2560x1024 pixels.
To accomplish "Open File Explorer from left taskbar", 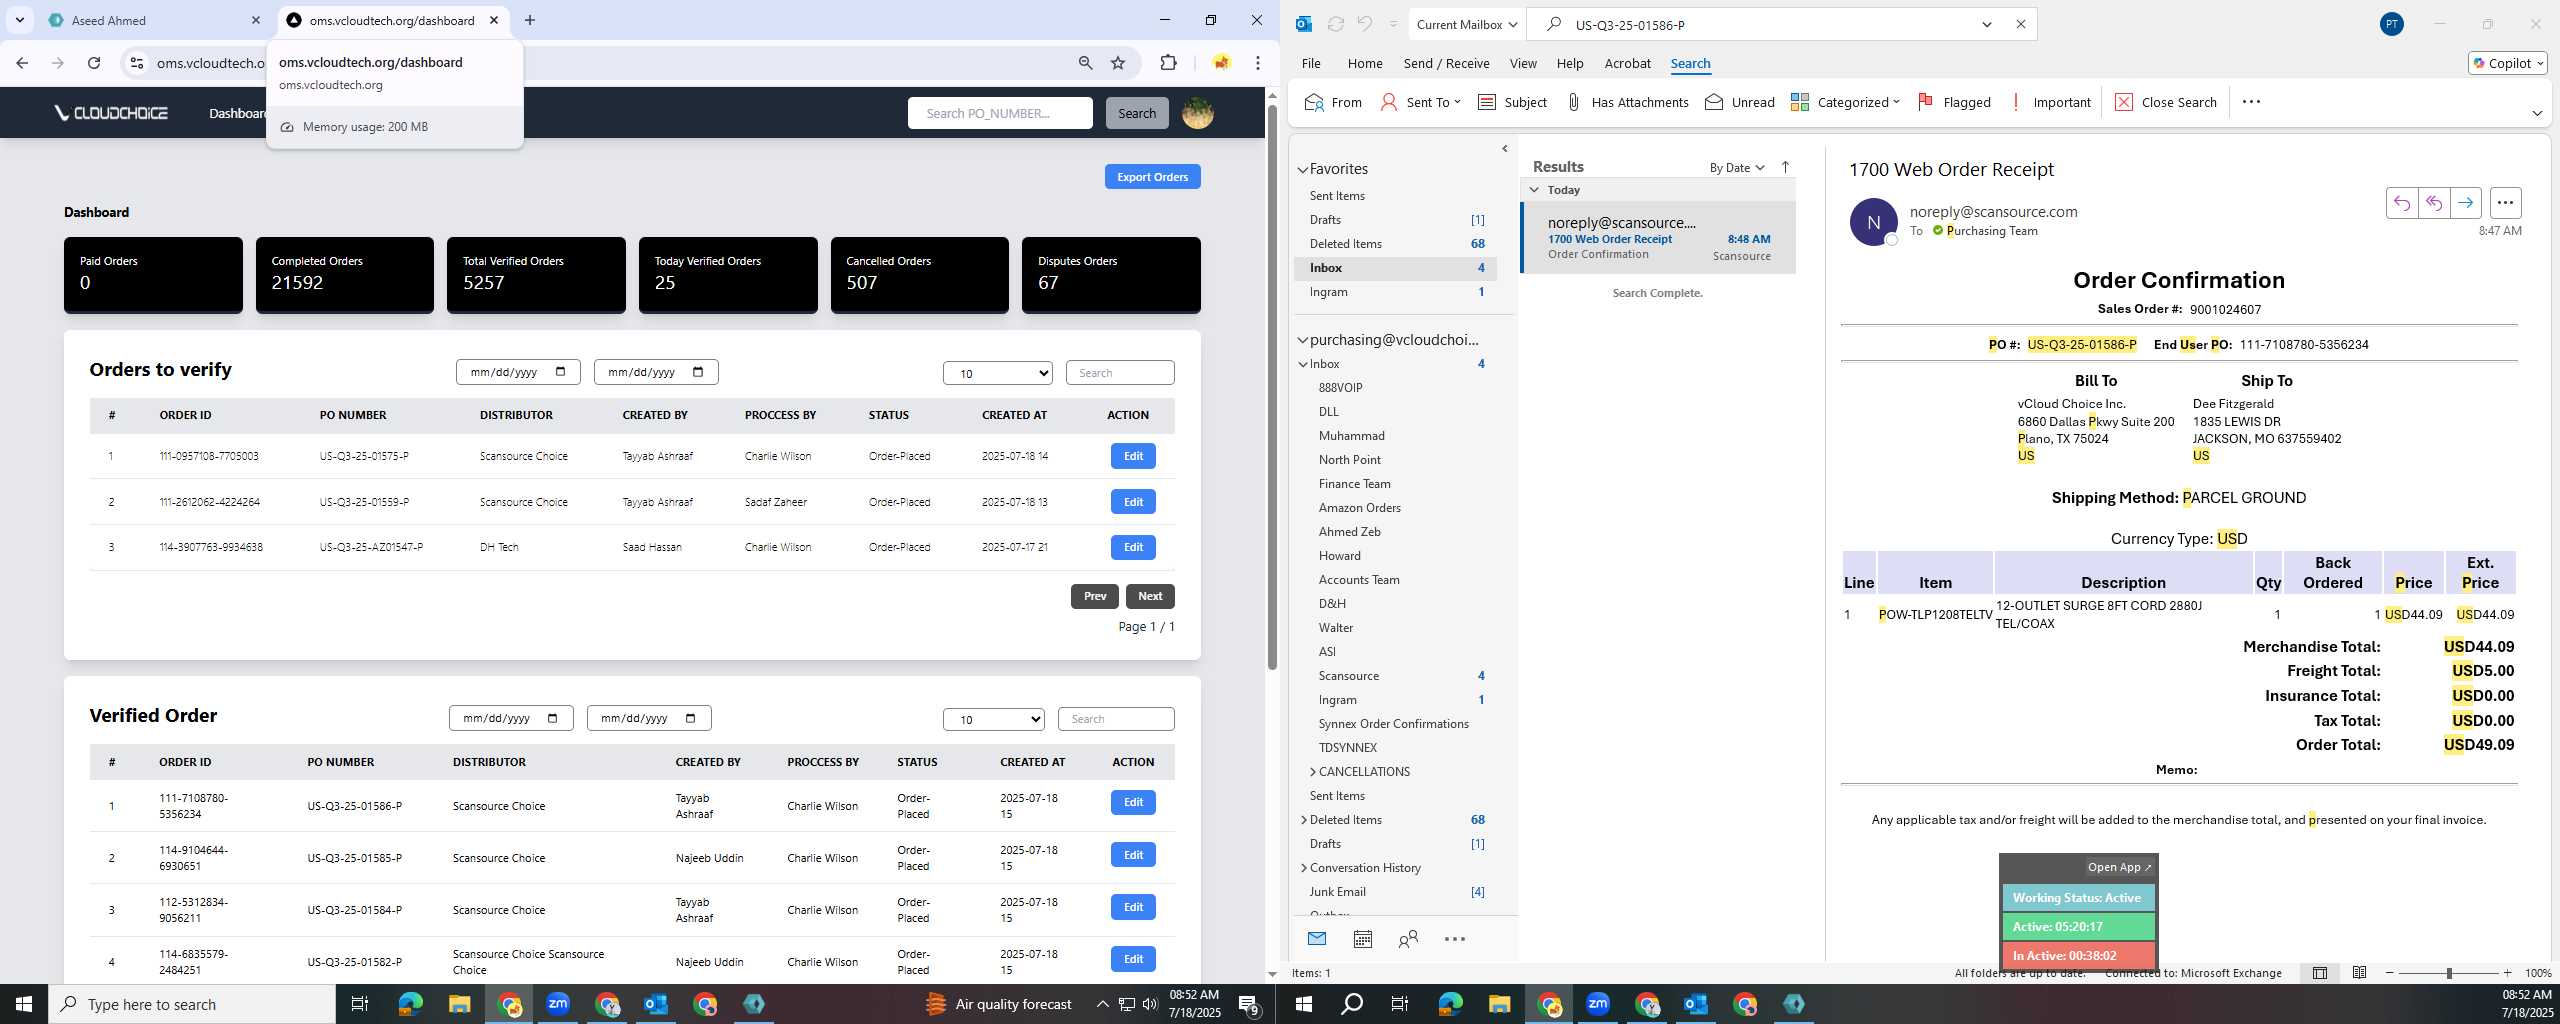I will 459,1003.
